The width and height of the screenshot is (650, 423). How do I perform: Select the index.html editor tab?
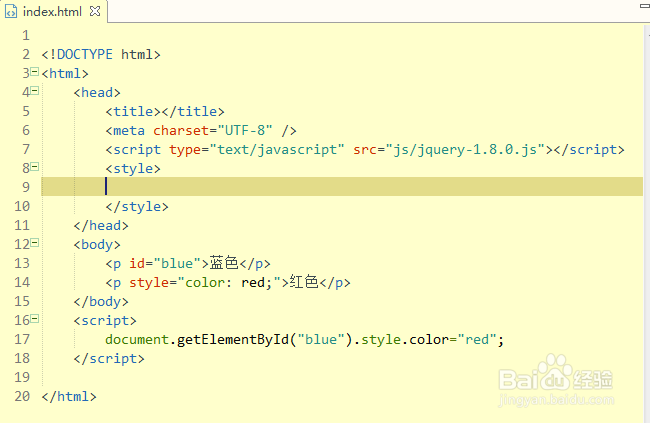(53, 11)
